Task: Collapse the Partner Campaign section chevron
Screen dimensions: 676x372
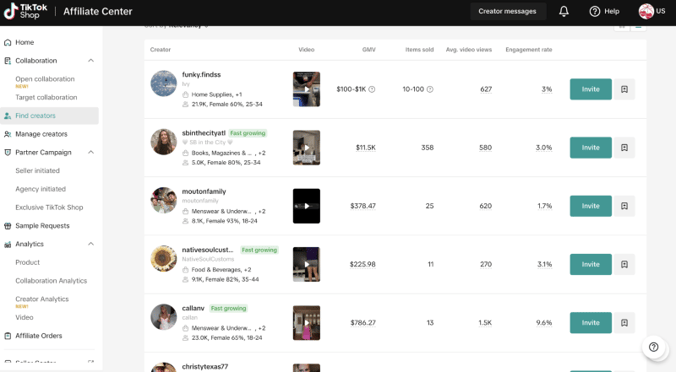Action: point(91,153)
